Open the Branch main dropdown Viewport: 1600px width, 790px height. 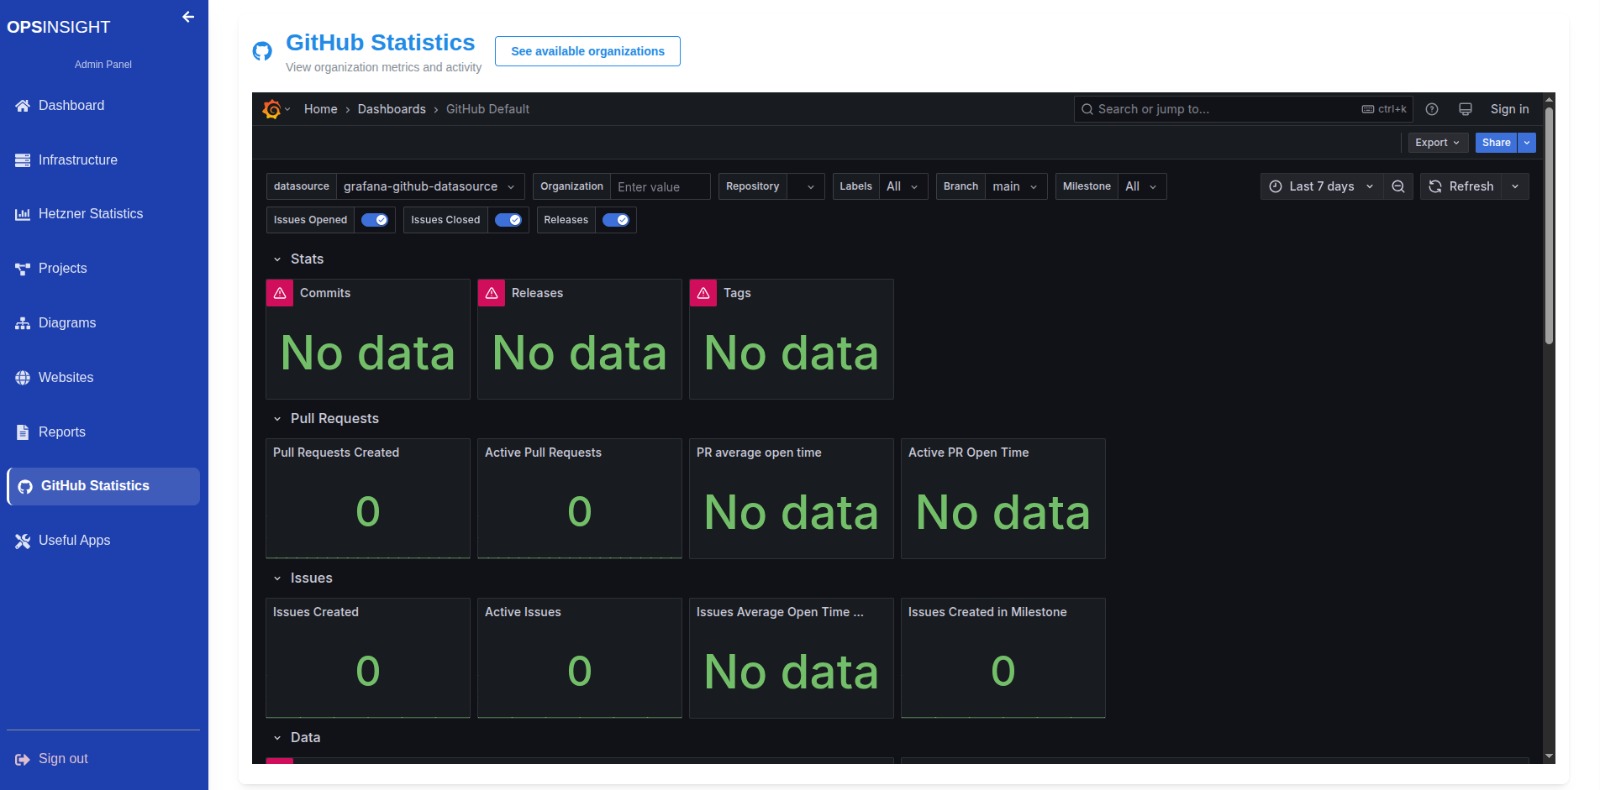point(1016,187)
